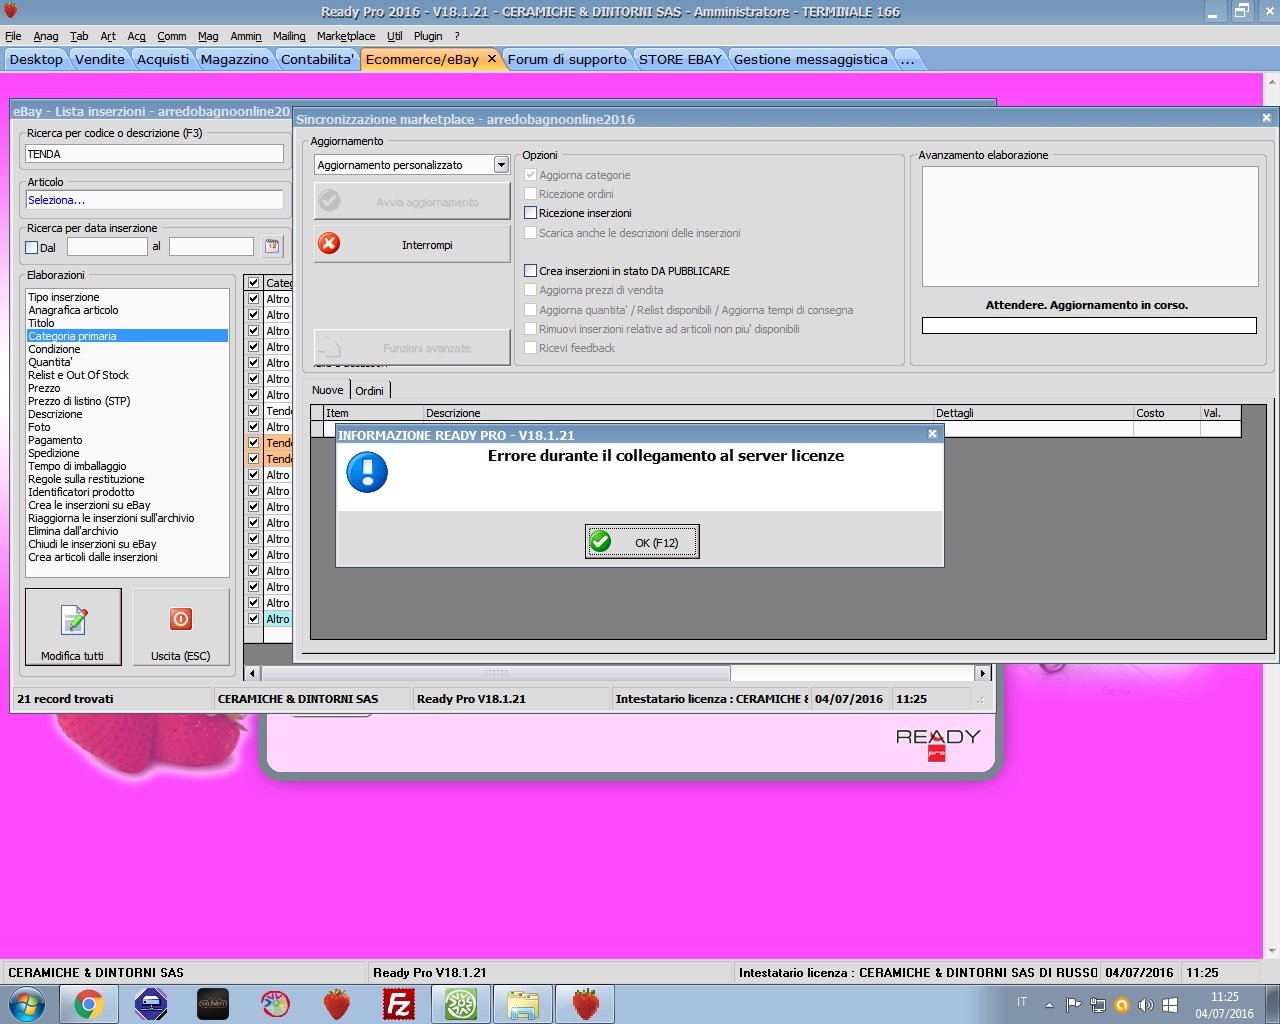Launch Google Chrome from the taskbar
The width and height of the screenshot is (1280, 1024).
pyautogui.click(x=89, y=1004)
